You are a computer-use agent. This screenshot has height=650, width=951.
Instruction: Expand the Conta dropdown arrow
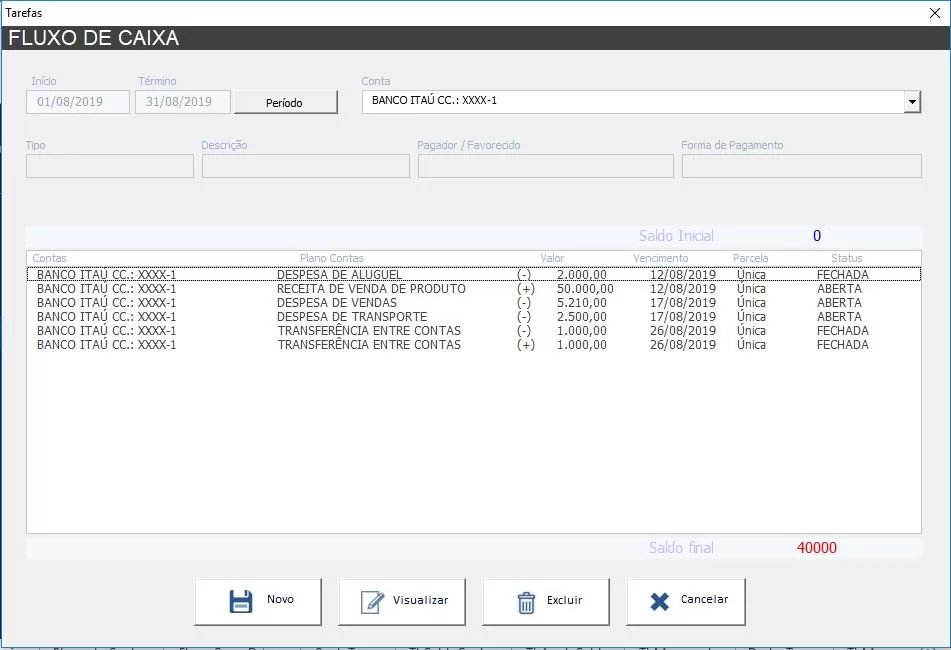coord(911,102)
